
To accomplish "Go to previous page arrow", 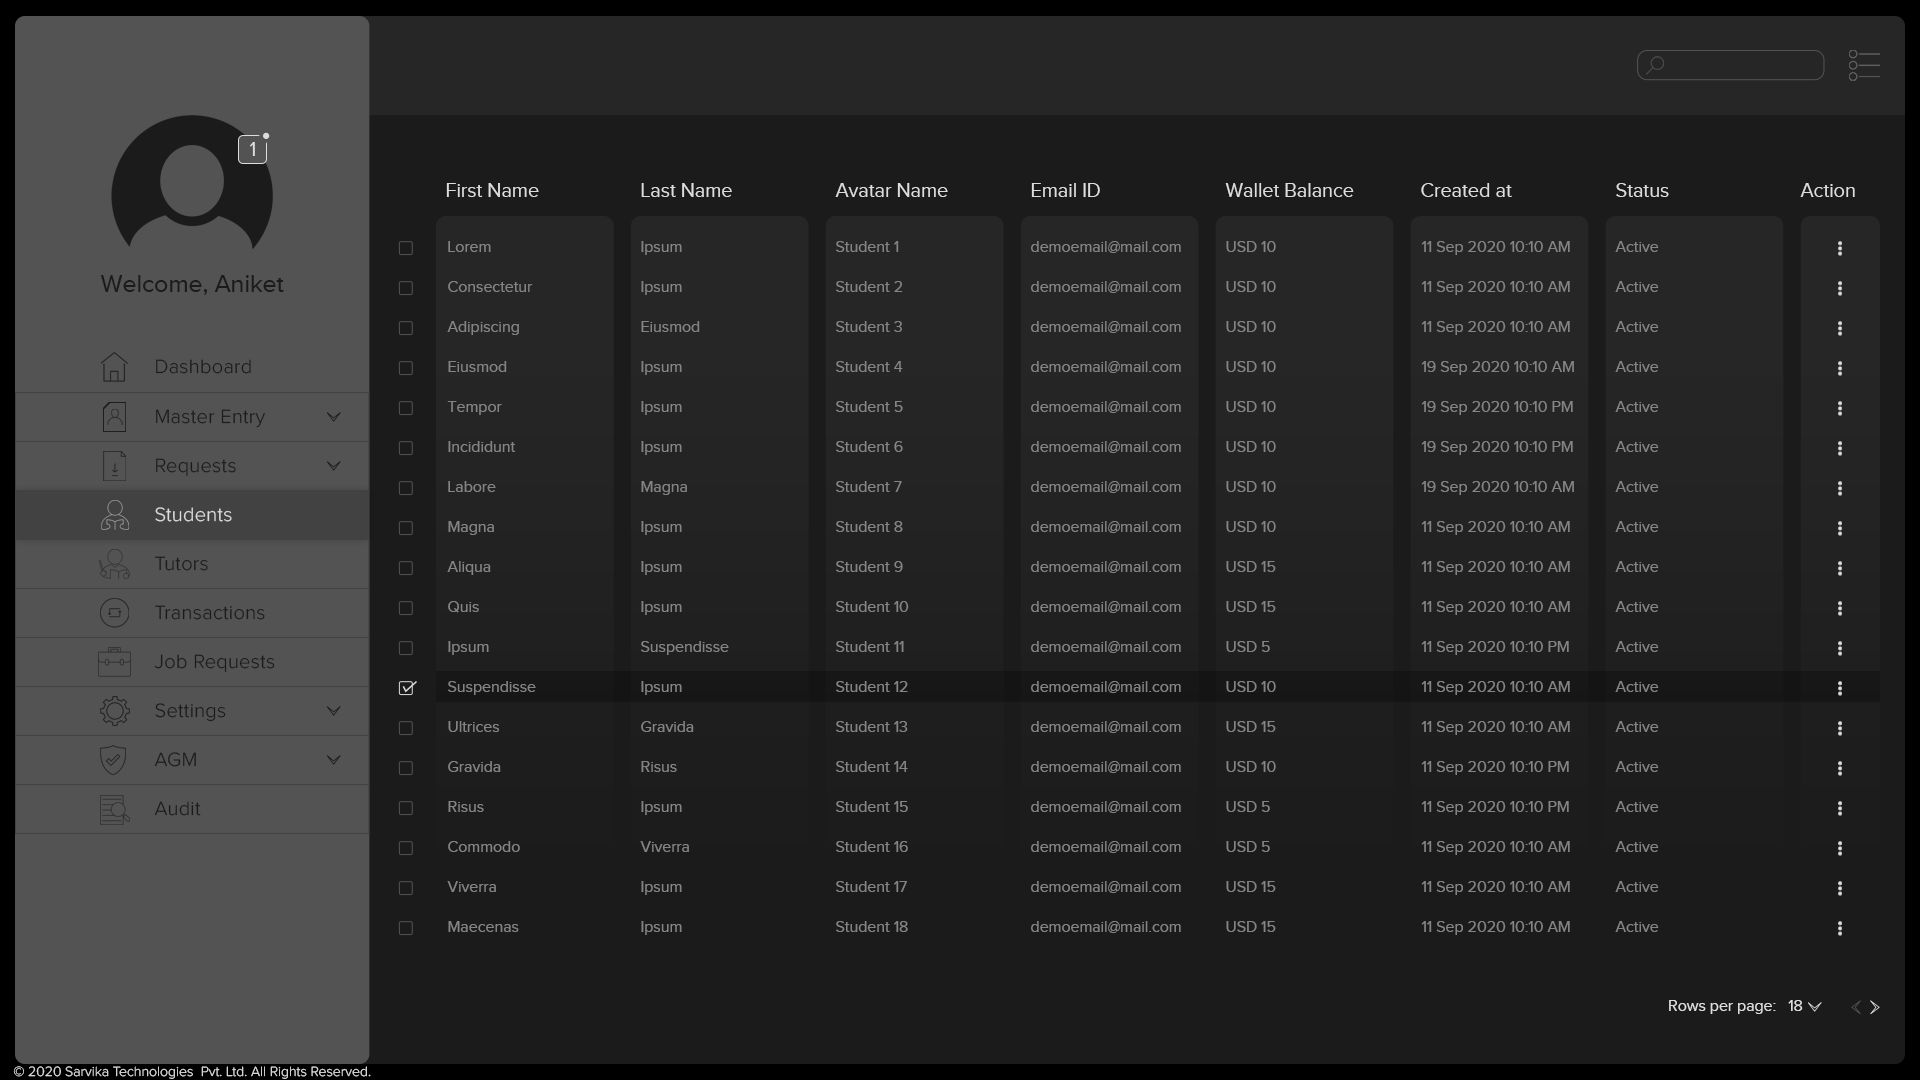I will (1856, 1007).
